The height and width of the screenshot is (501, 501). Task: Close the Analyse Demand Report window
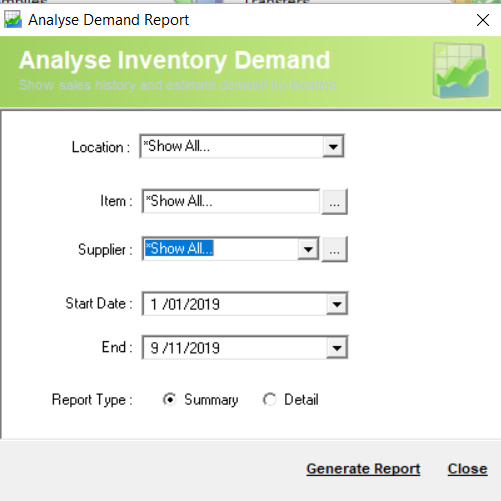483,20
